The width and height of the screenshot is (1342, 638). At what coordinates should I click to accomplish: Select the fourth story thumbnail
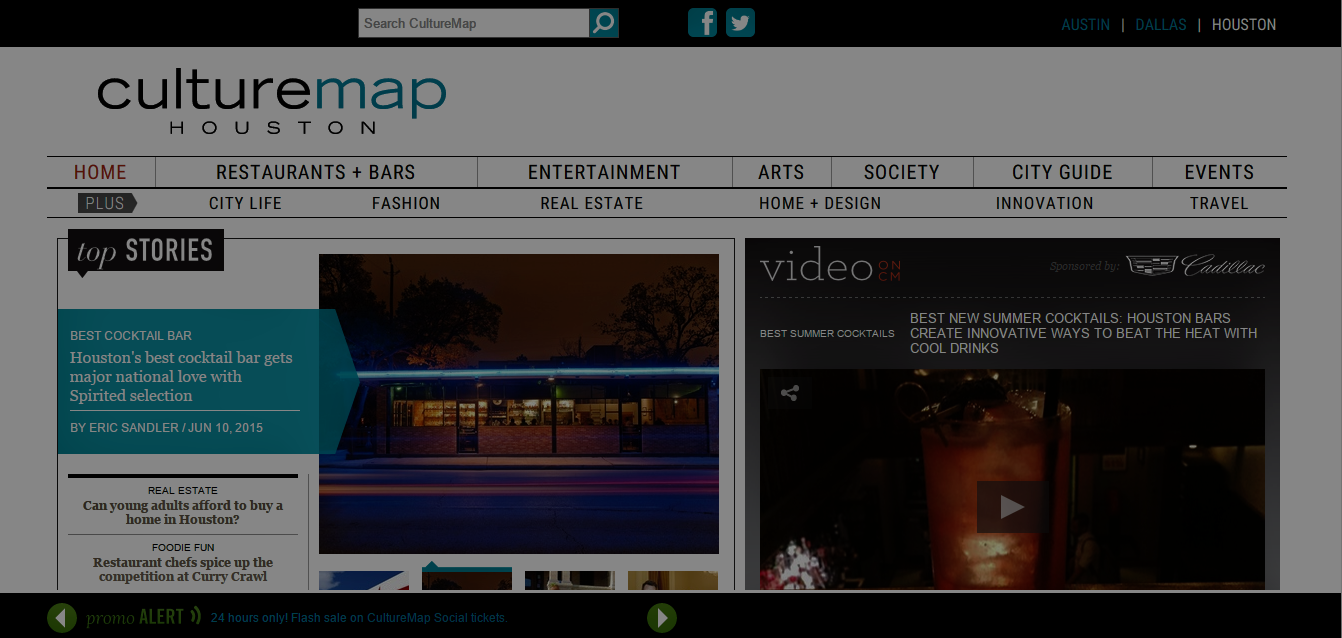coord(673,581)
